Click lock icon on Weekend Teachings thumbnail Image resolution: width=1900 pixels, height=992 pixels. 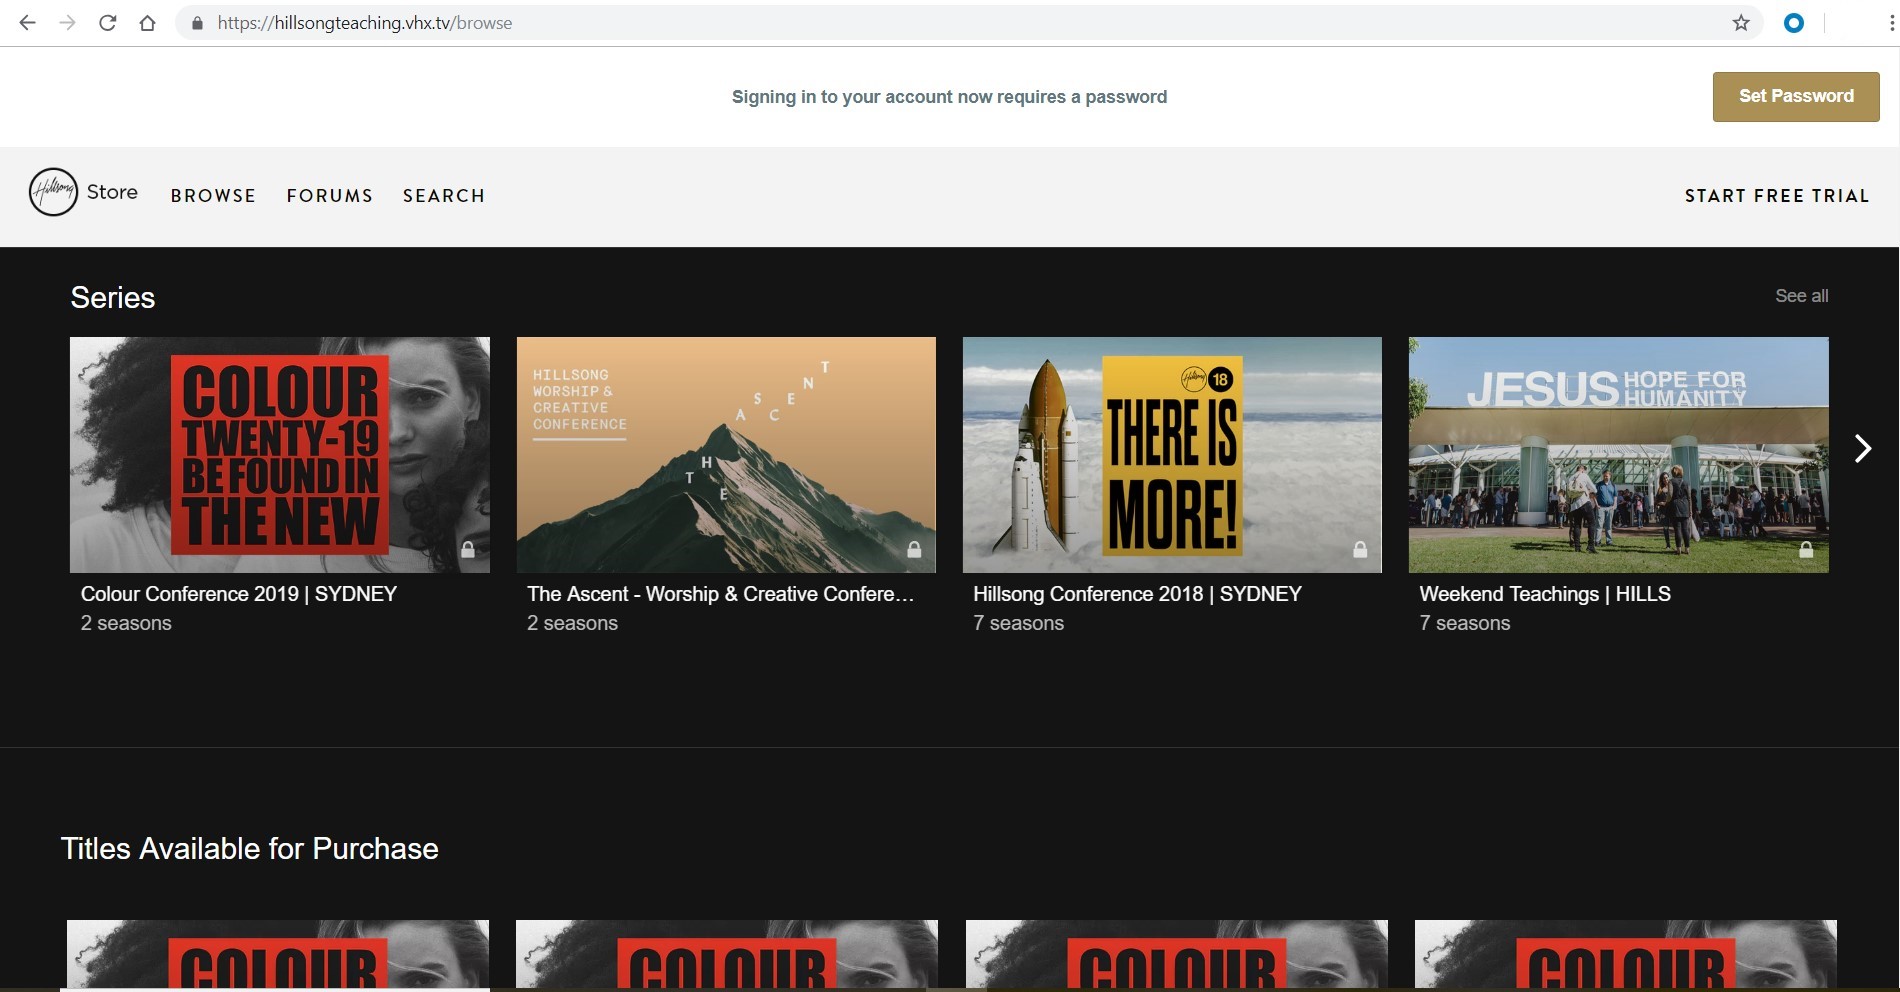pyautogui.click(x=1806, y=550)
